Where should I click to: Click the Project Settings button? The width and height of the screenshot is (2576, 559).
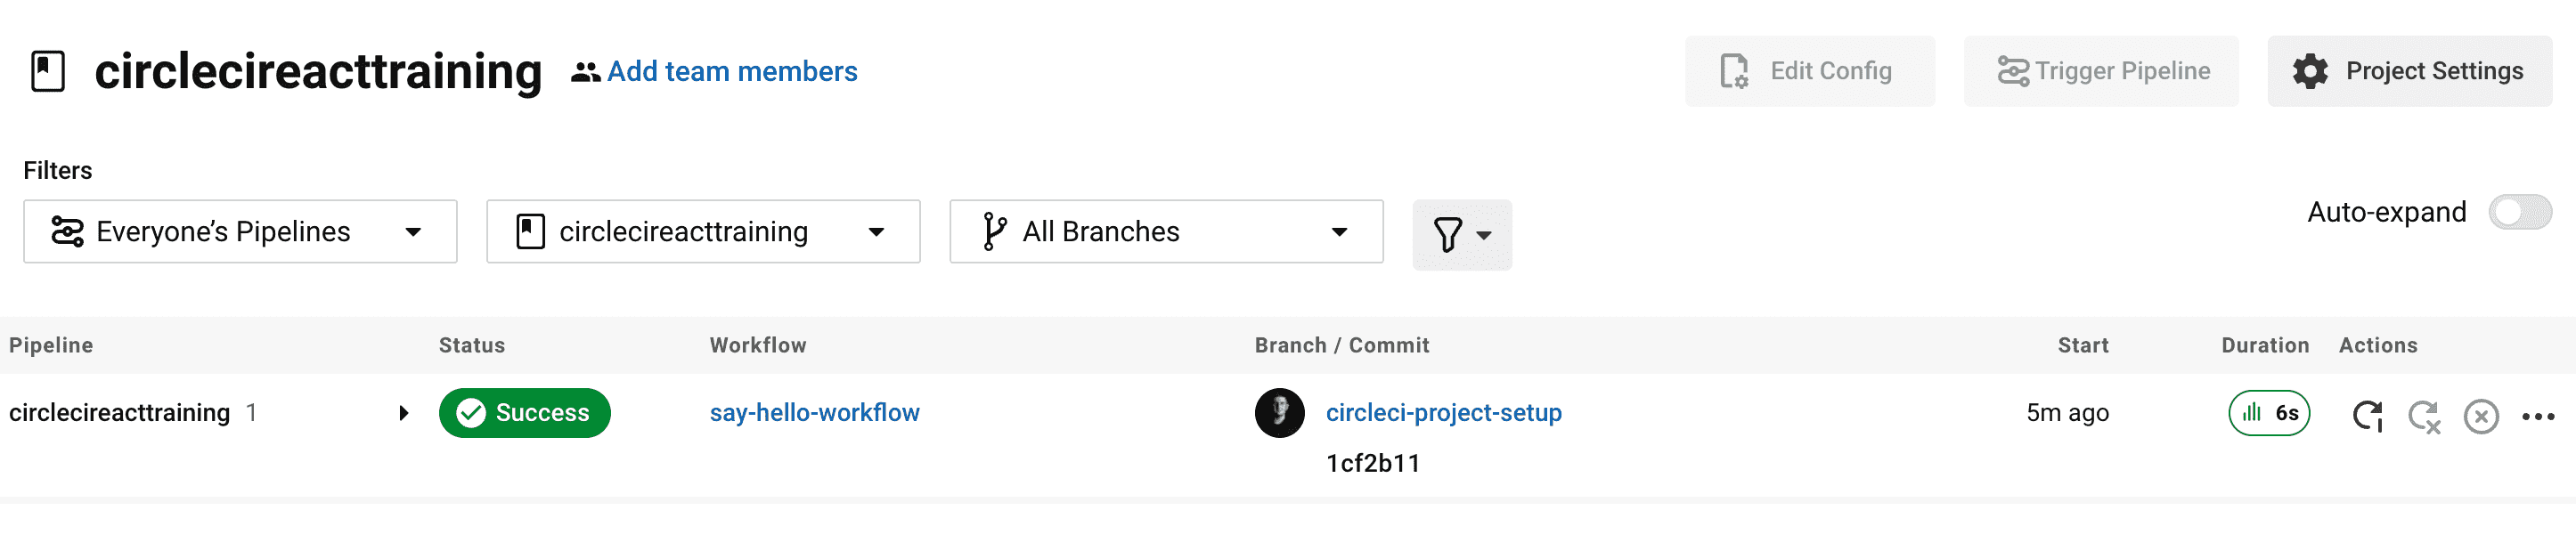[x=2409, y=71]
